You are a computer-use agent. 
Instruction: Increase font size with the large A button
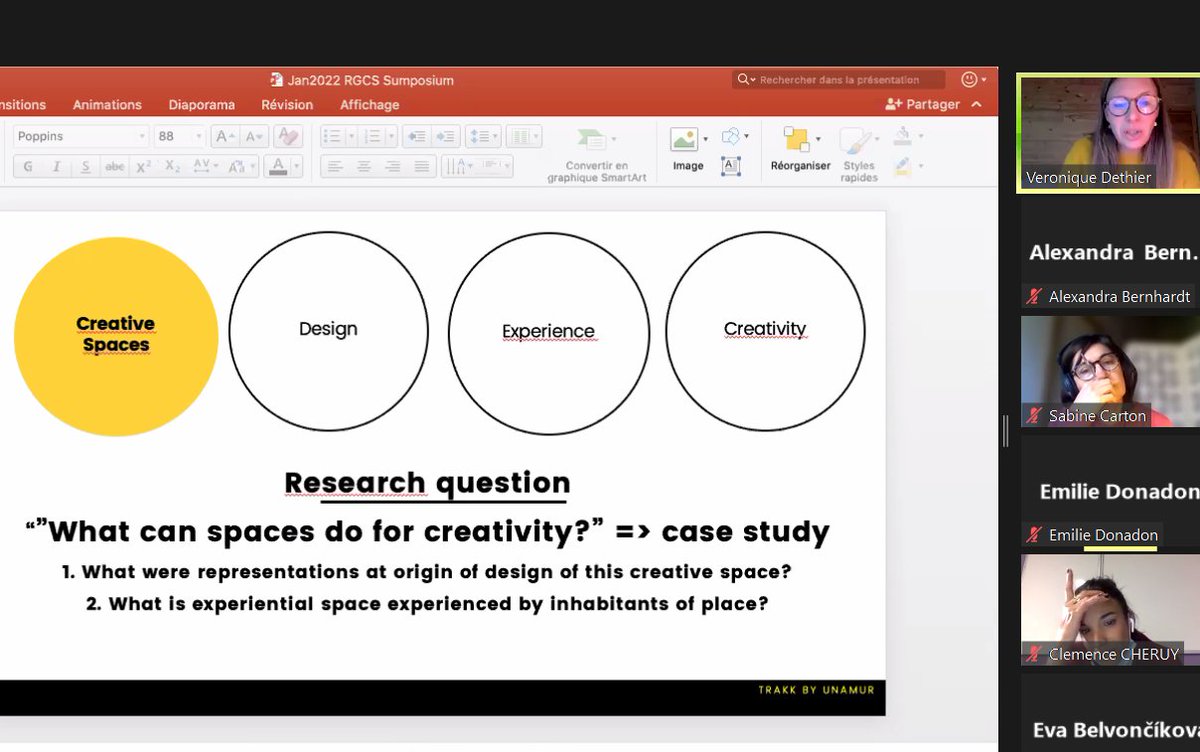[225, 137]
